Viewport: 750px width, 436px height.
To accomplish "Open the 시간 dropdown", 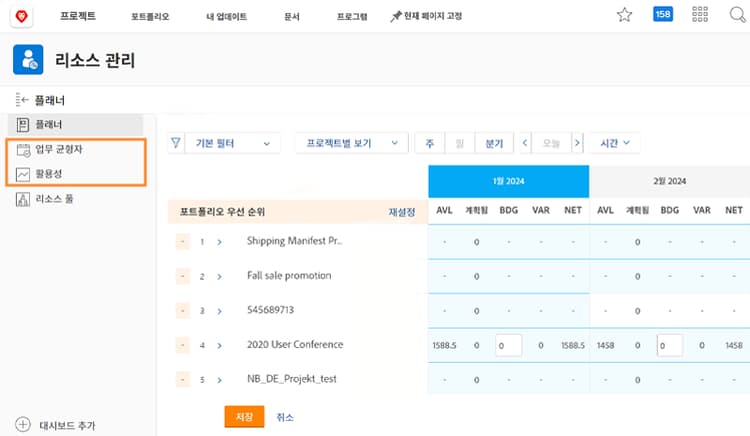I will tap(615, 143).
